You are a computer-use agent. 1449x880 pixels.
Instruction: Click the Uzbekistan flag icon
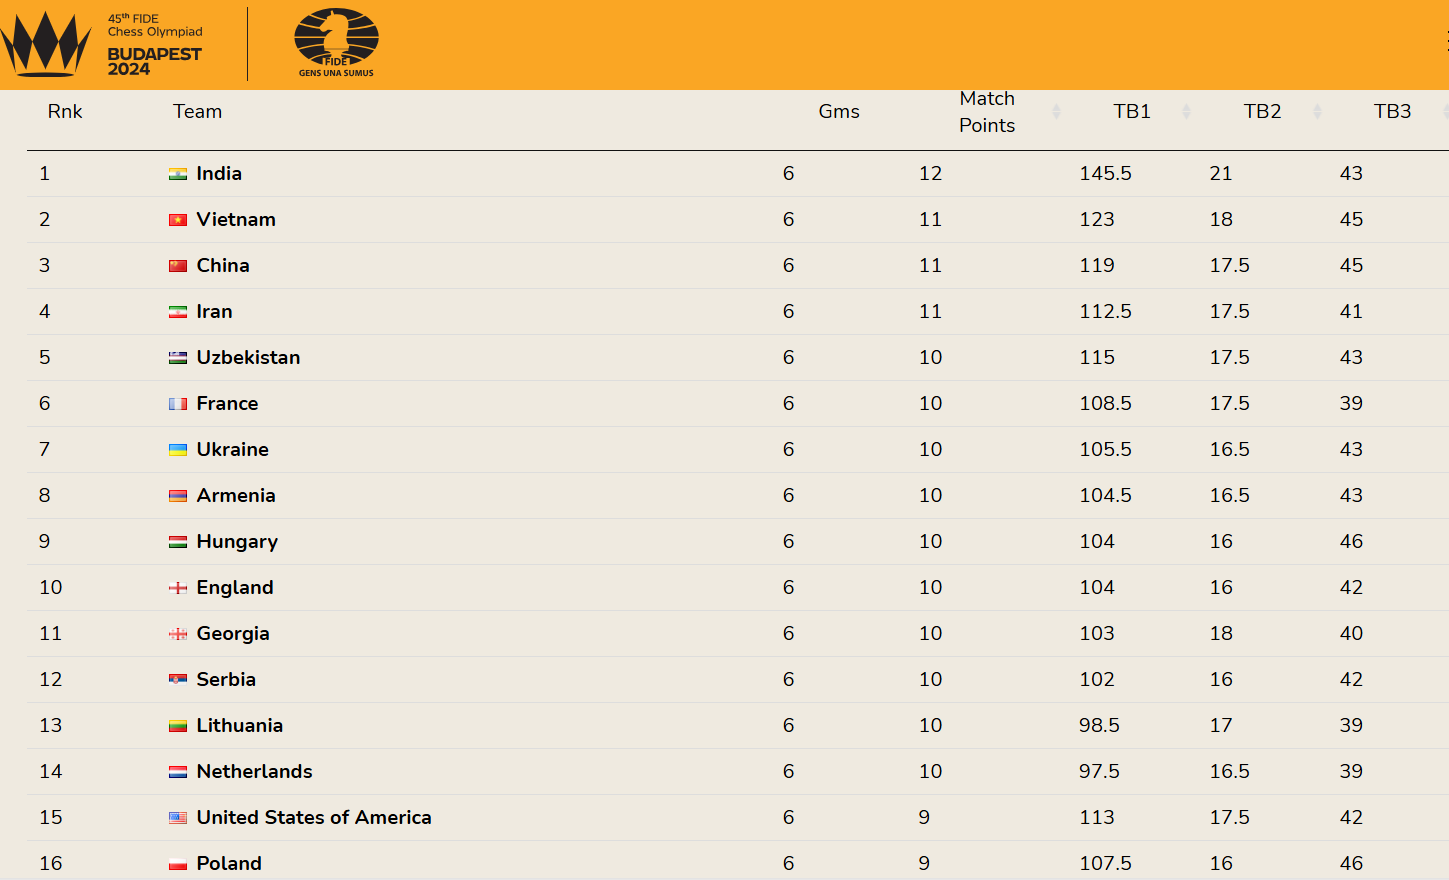pos(178,358)
